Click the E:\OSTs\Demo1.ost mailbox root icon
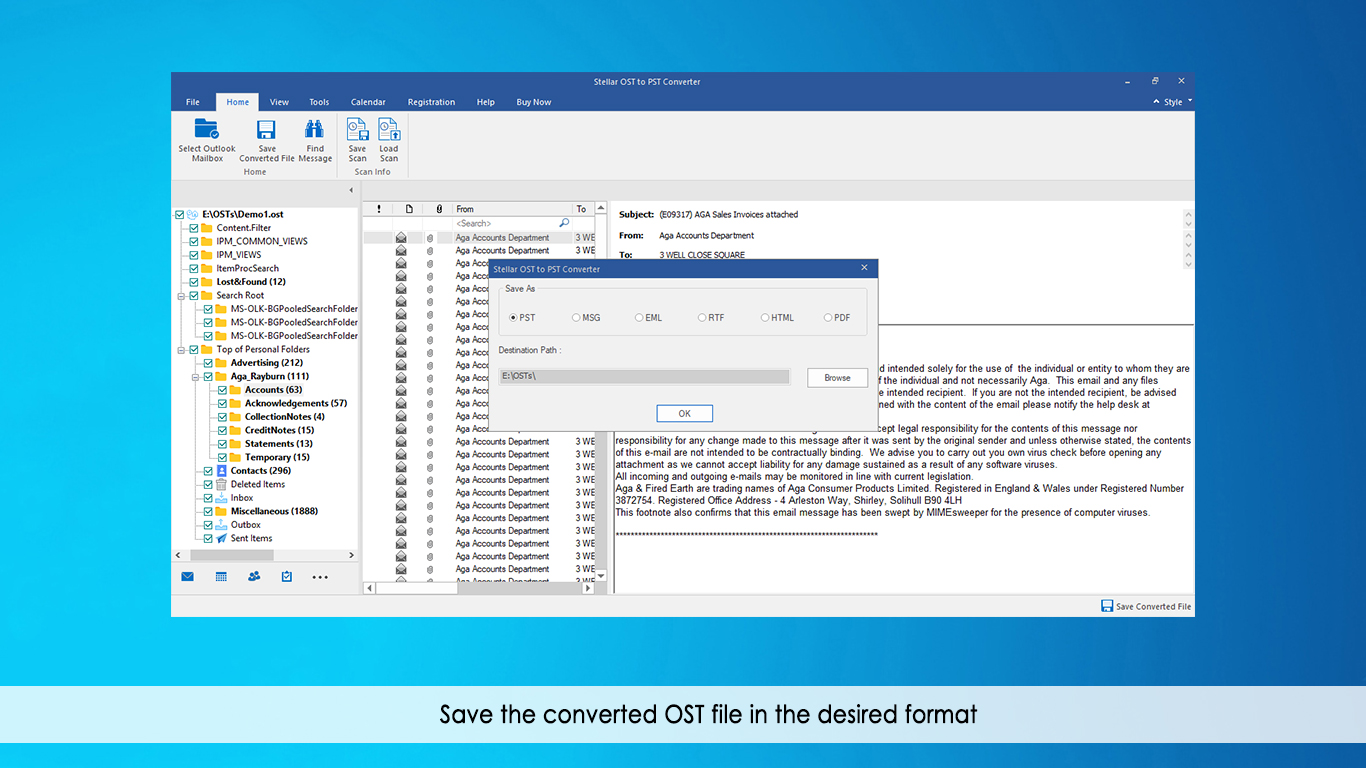The image size is (1366, 768). coord(193,214)
